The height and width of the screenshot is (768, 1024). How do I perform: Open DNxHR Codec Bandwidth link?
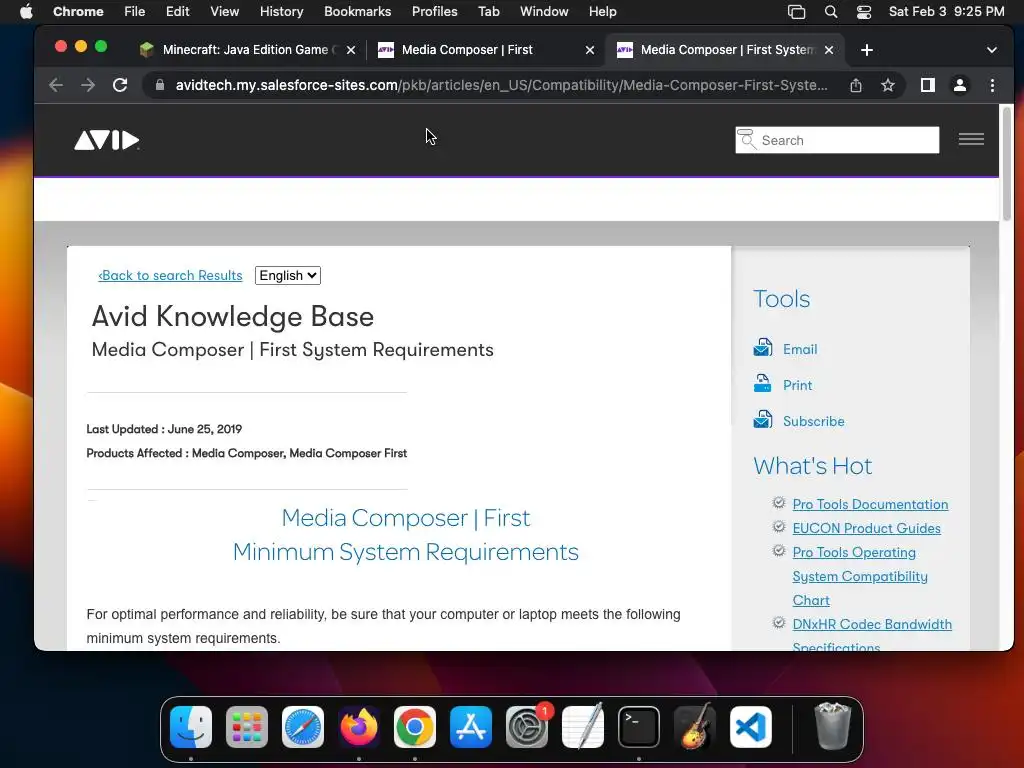coord(872,624)
